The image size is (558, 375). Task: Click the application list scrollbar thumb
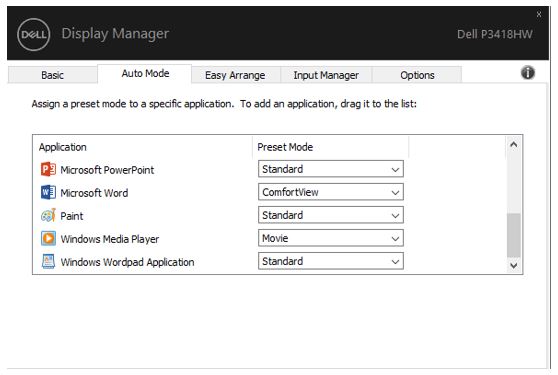514,235
